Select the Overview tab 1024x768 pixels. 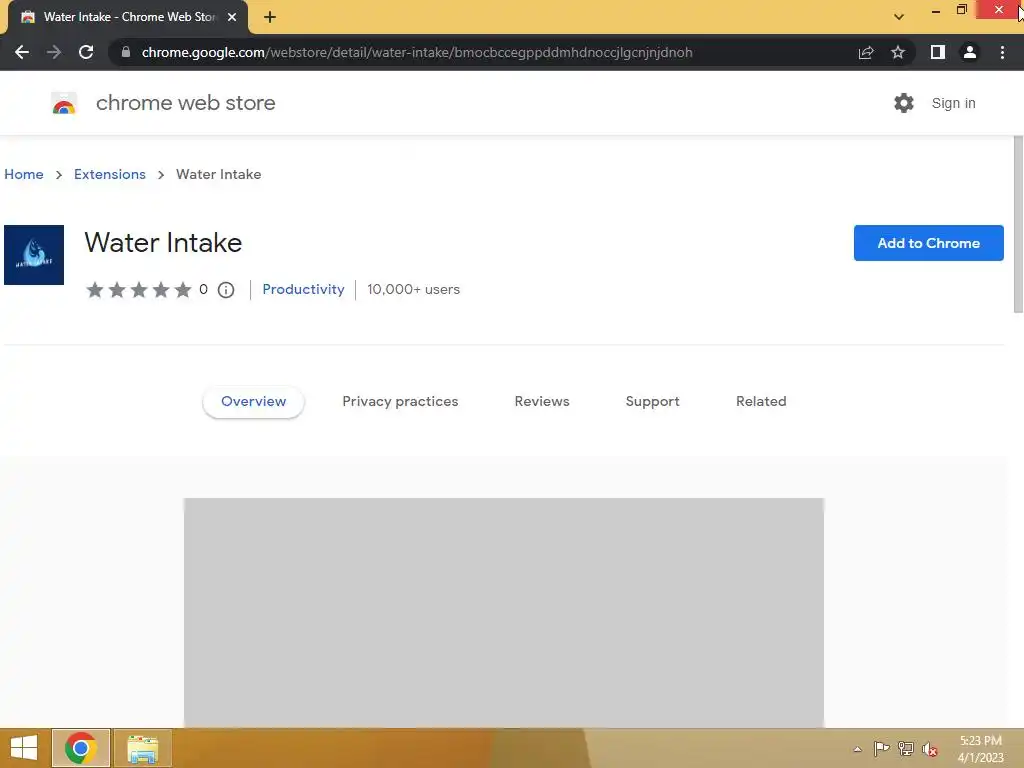click(253, 402)
